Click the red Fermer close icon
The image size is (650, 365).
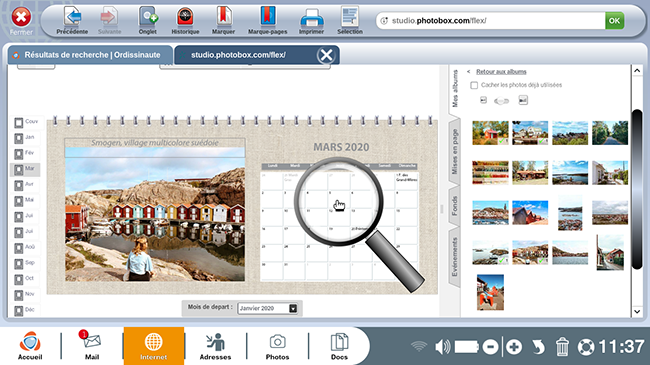(21, 17)
